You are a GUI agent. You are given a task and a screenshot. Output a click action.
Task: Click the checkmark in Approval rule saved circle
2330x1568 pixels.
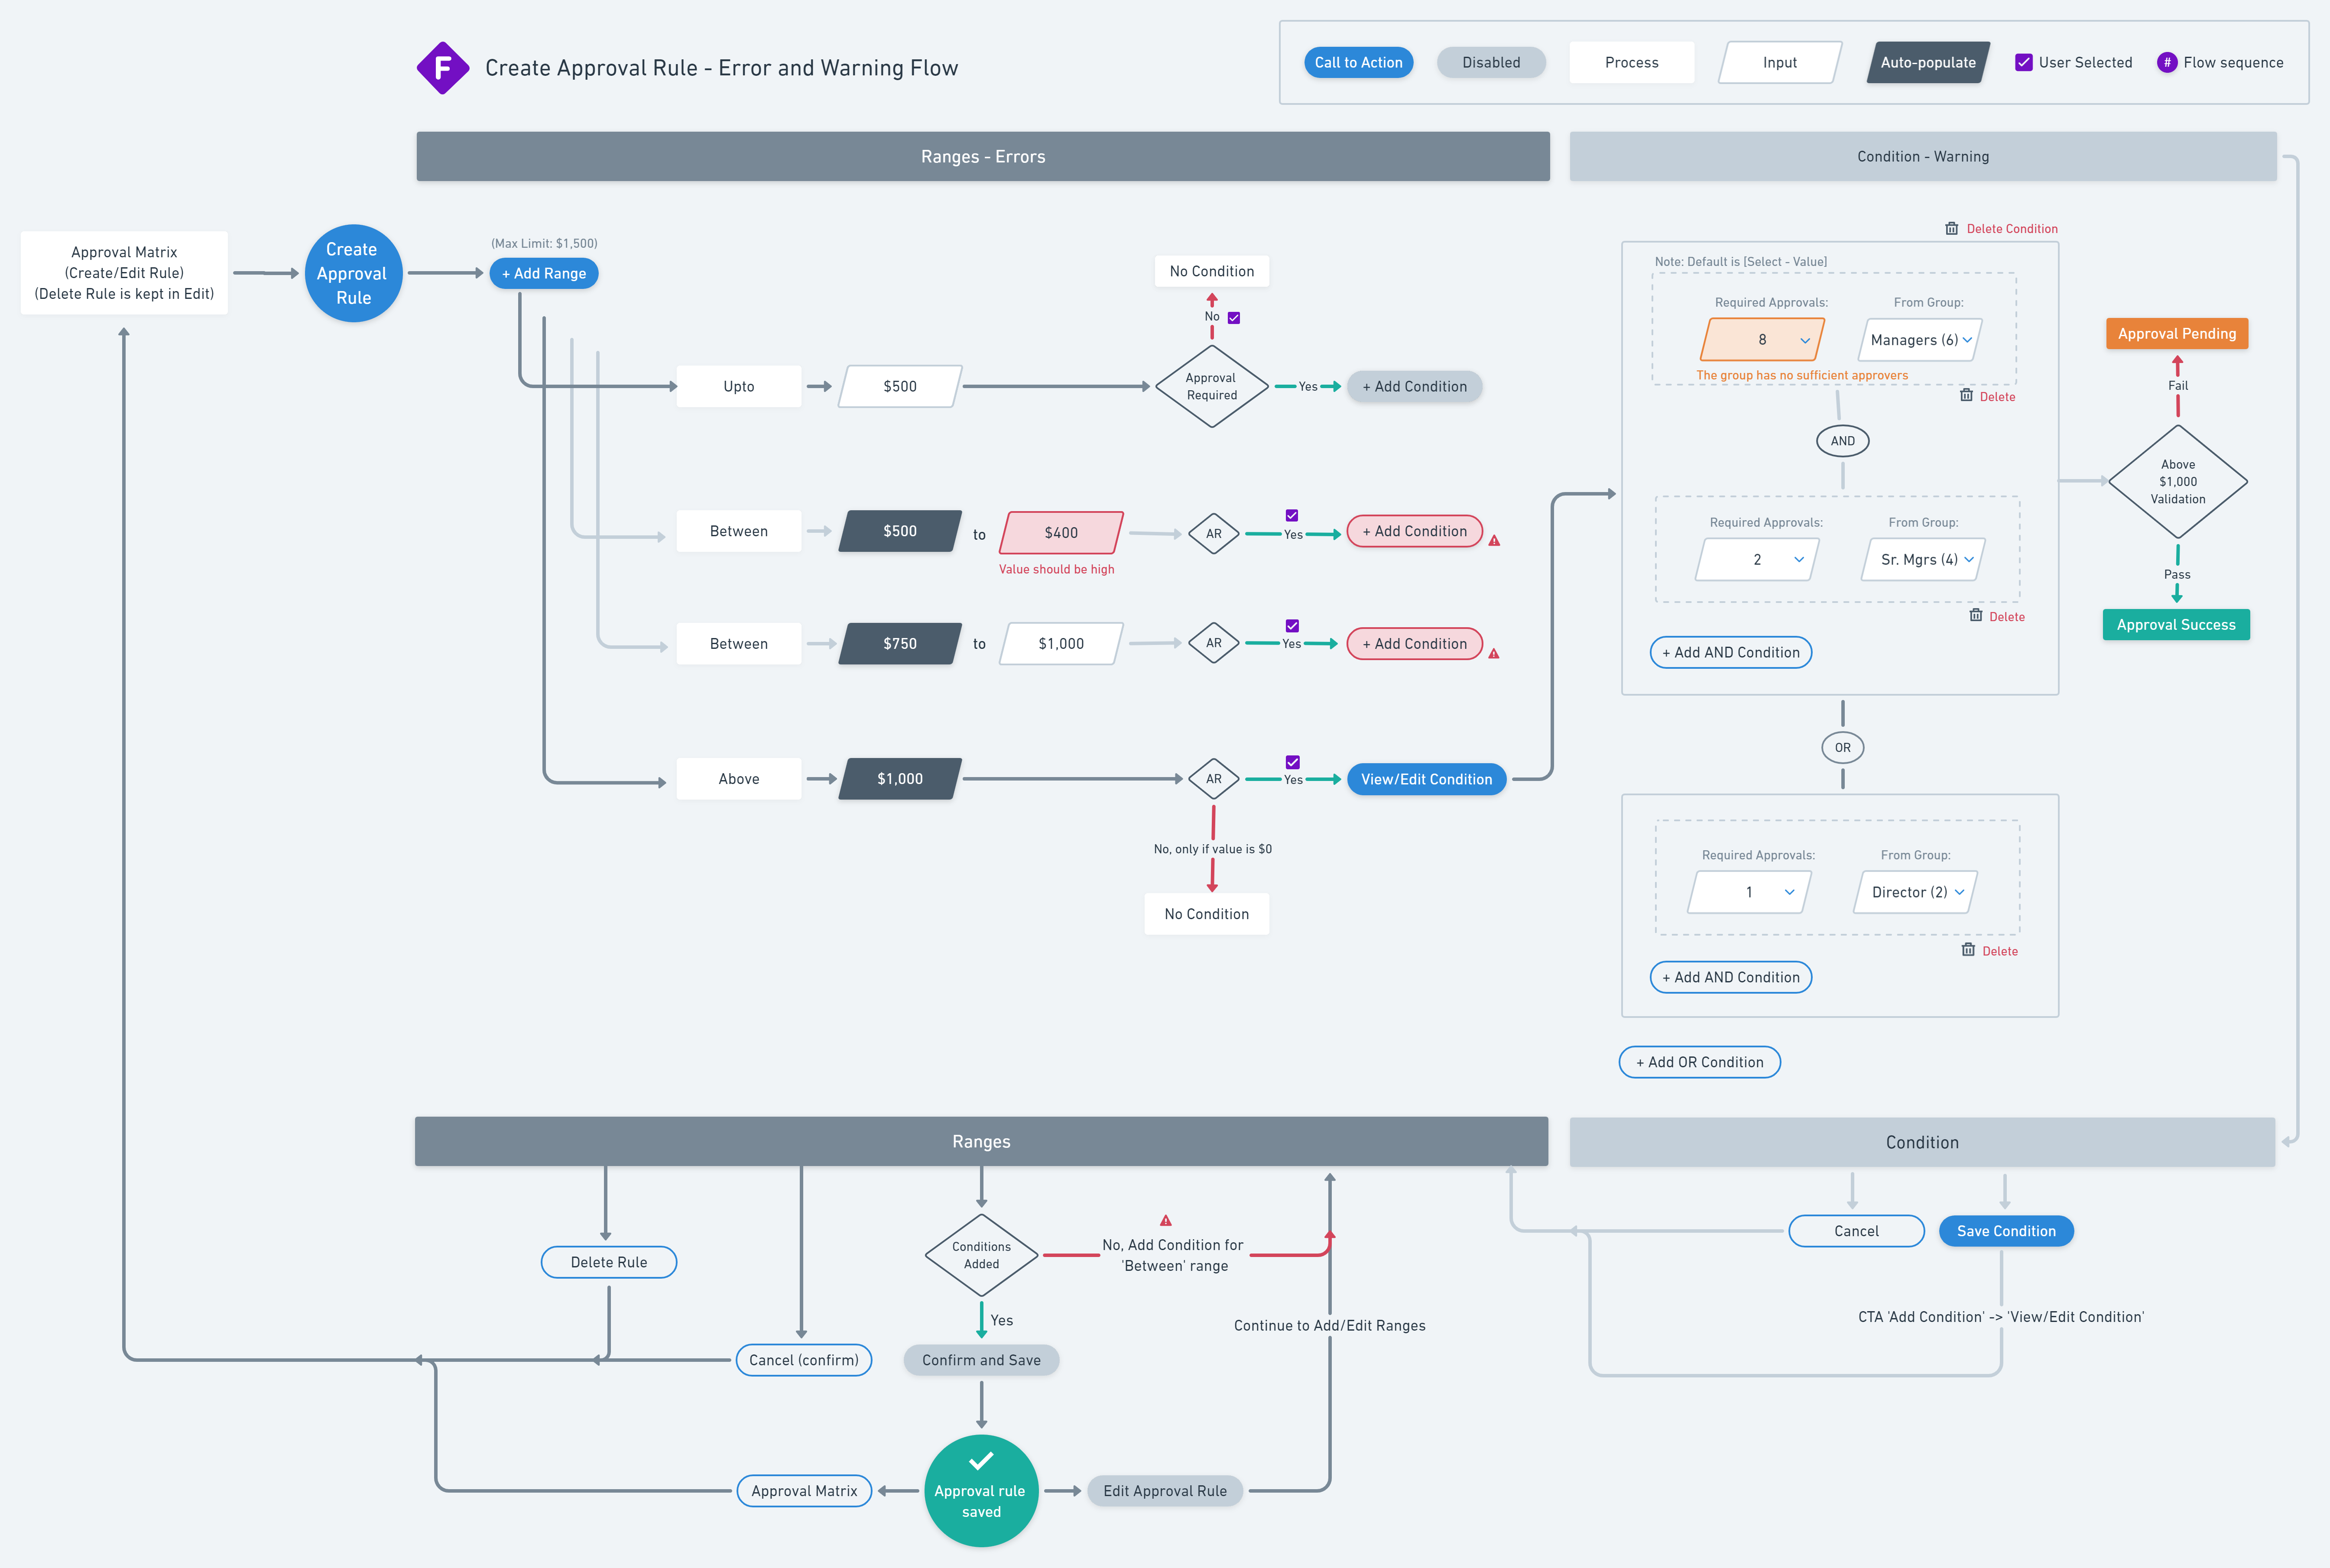[x=981, y=1460]
